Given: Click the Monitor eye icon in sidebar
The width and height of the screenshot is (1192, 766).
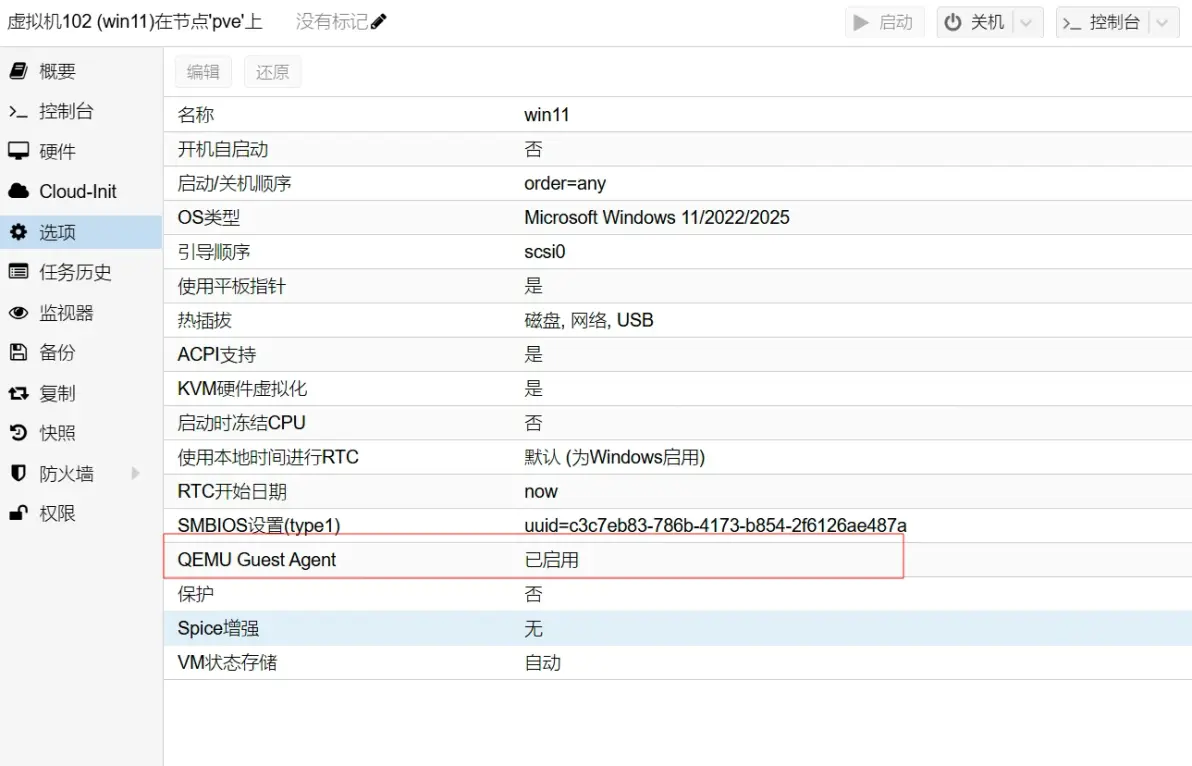Looking at the screenshot, I should point(18,313).
